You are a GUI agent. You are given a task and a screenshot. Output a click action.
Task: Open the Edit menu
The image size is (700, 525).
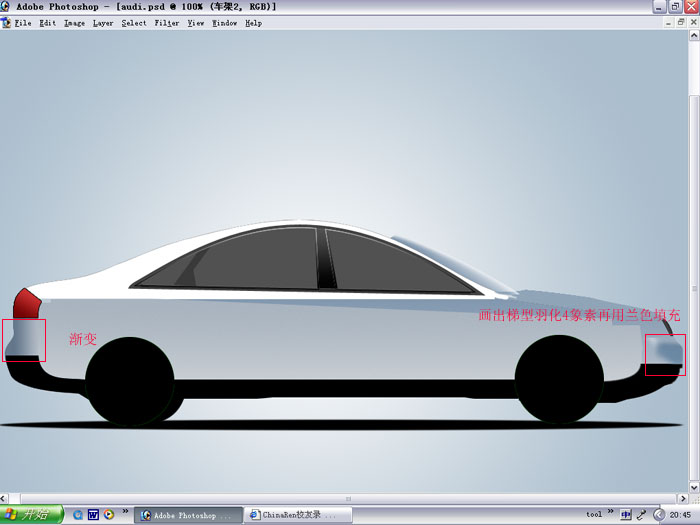click(x=48, y=23)
